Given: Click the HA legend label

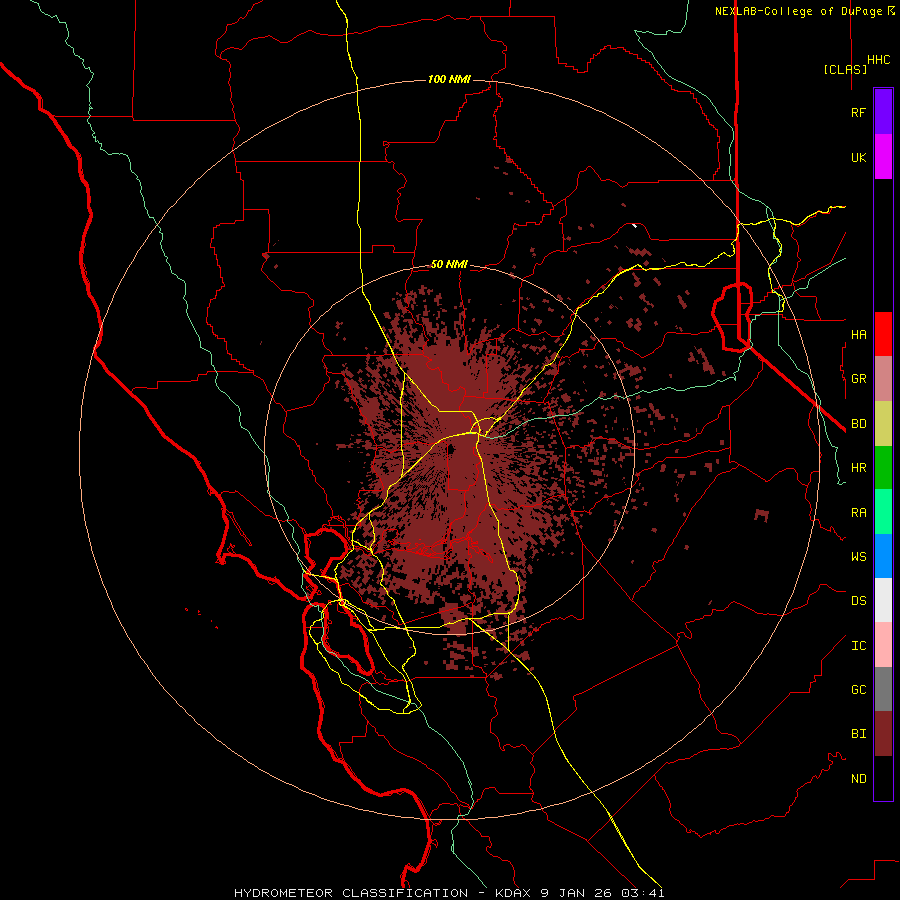Looking at the screenshot, I should [858, 335].
